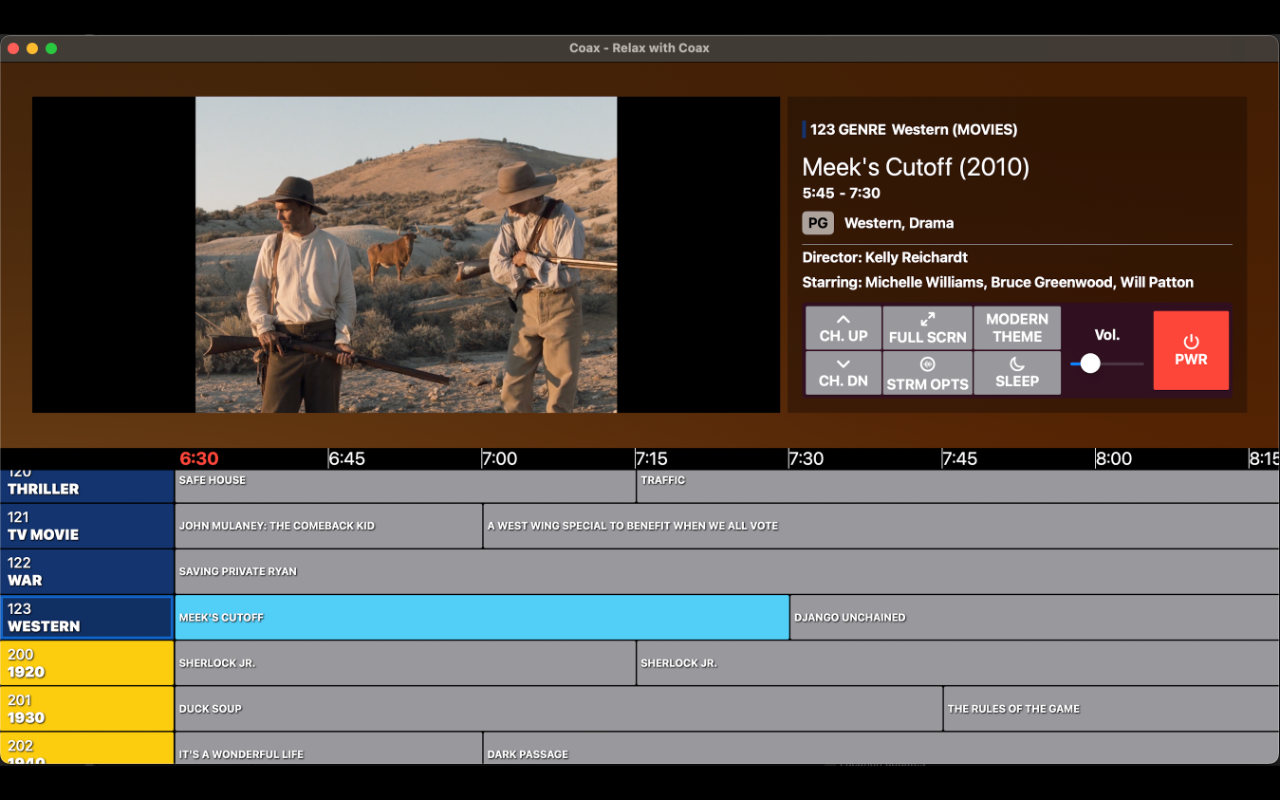
Task: Click the Western, Drama genre text
Action: [899, 223]
